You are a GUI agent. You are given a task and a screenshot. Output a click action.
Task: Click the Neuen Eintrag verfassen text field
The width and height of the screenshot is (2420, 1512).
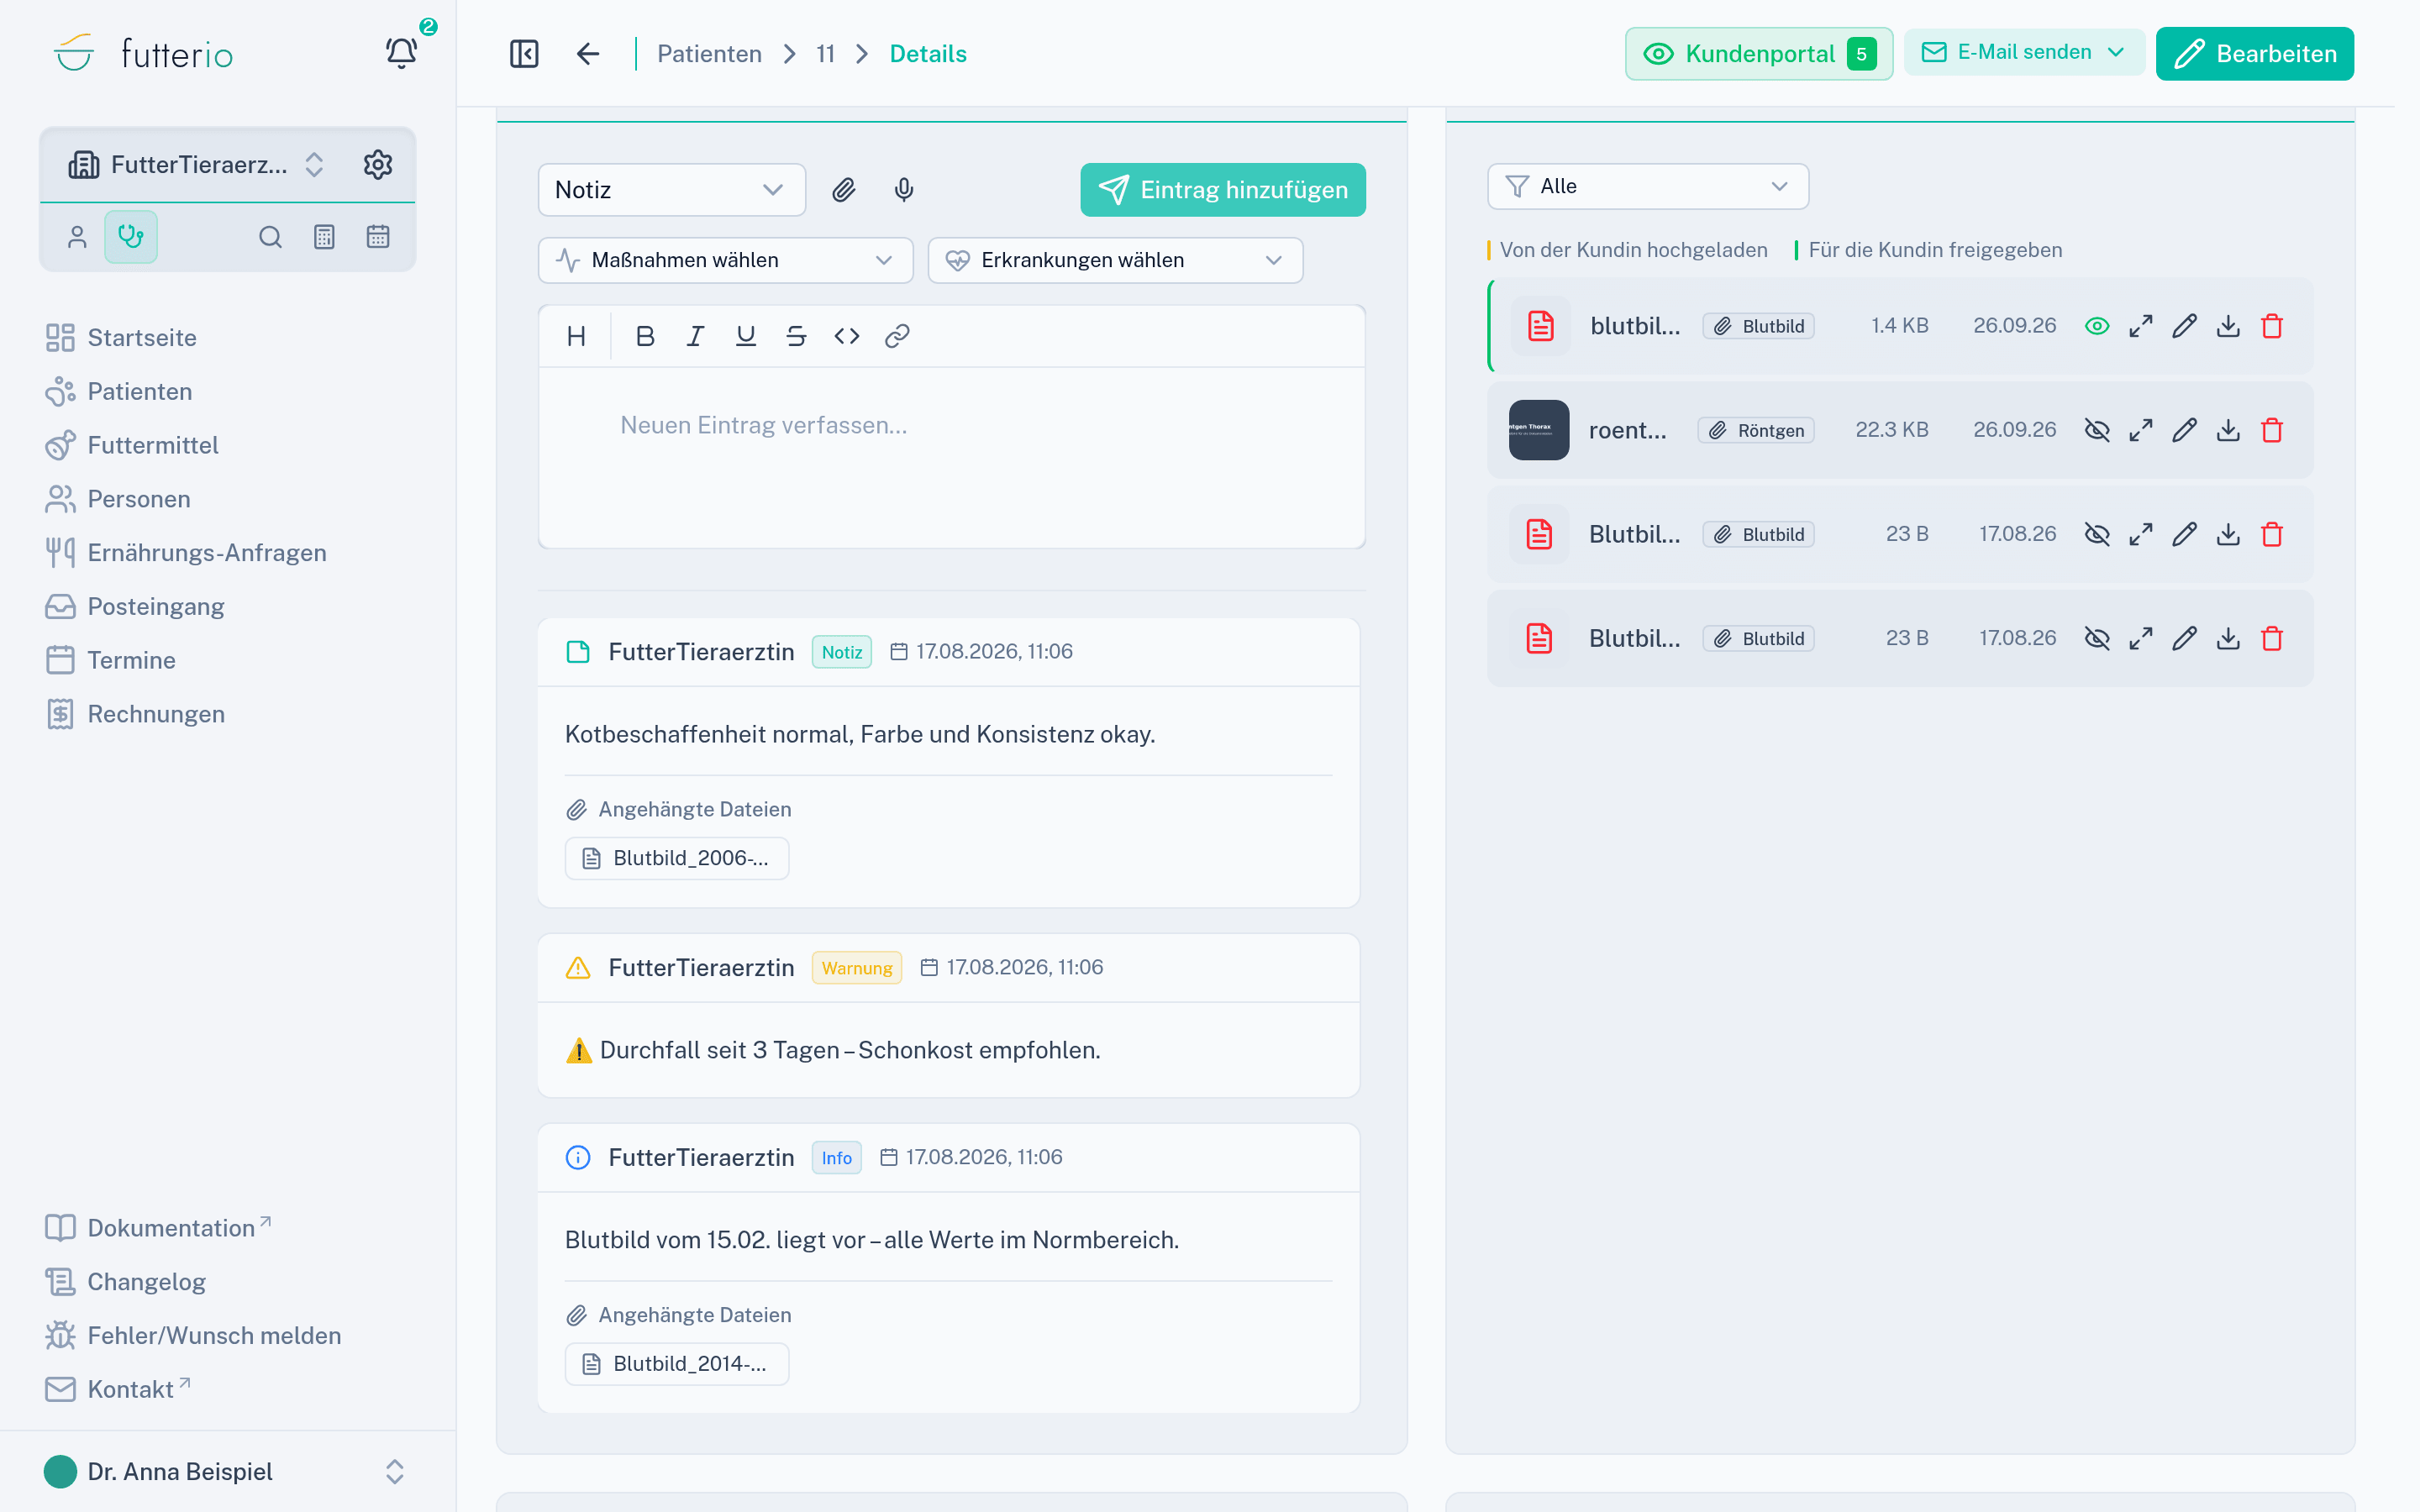[952, 457]
